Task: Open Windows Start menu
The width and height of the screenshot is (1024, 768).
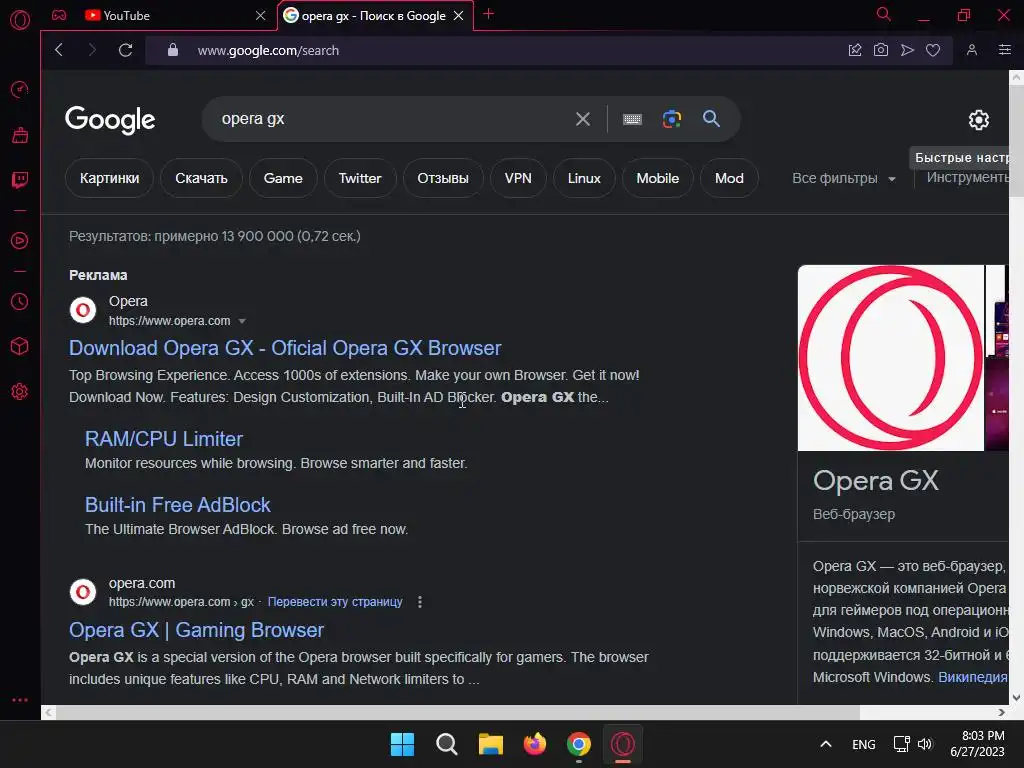Action: [402, 744]
